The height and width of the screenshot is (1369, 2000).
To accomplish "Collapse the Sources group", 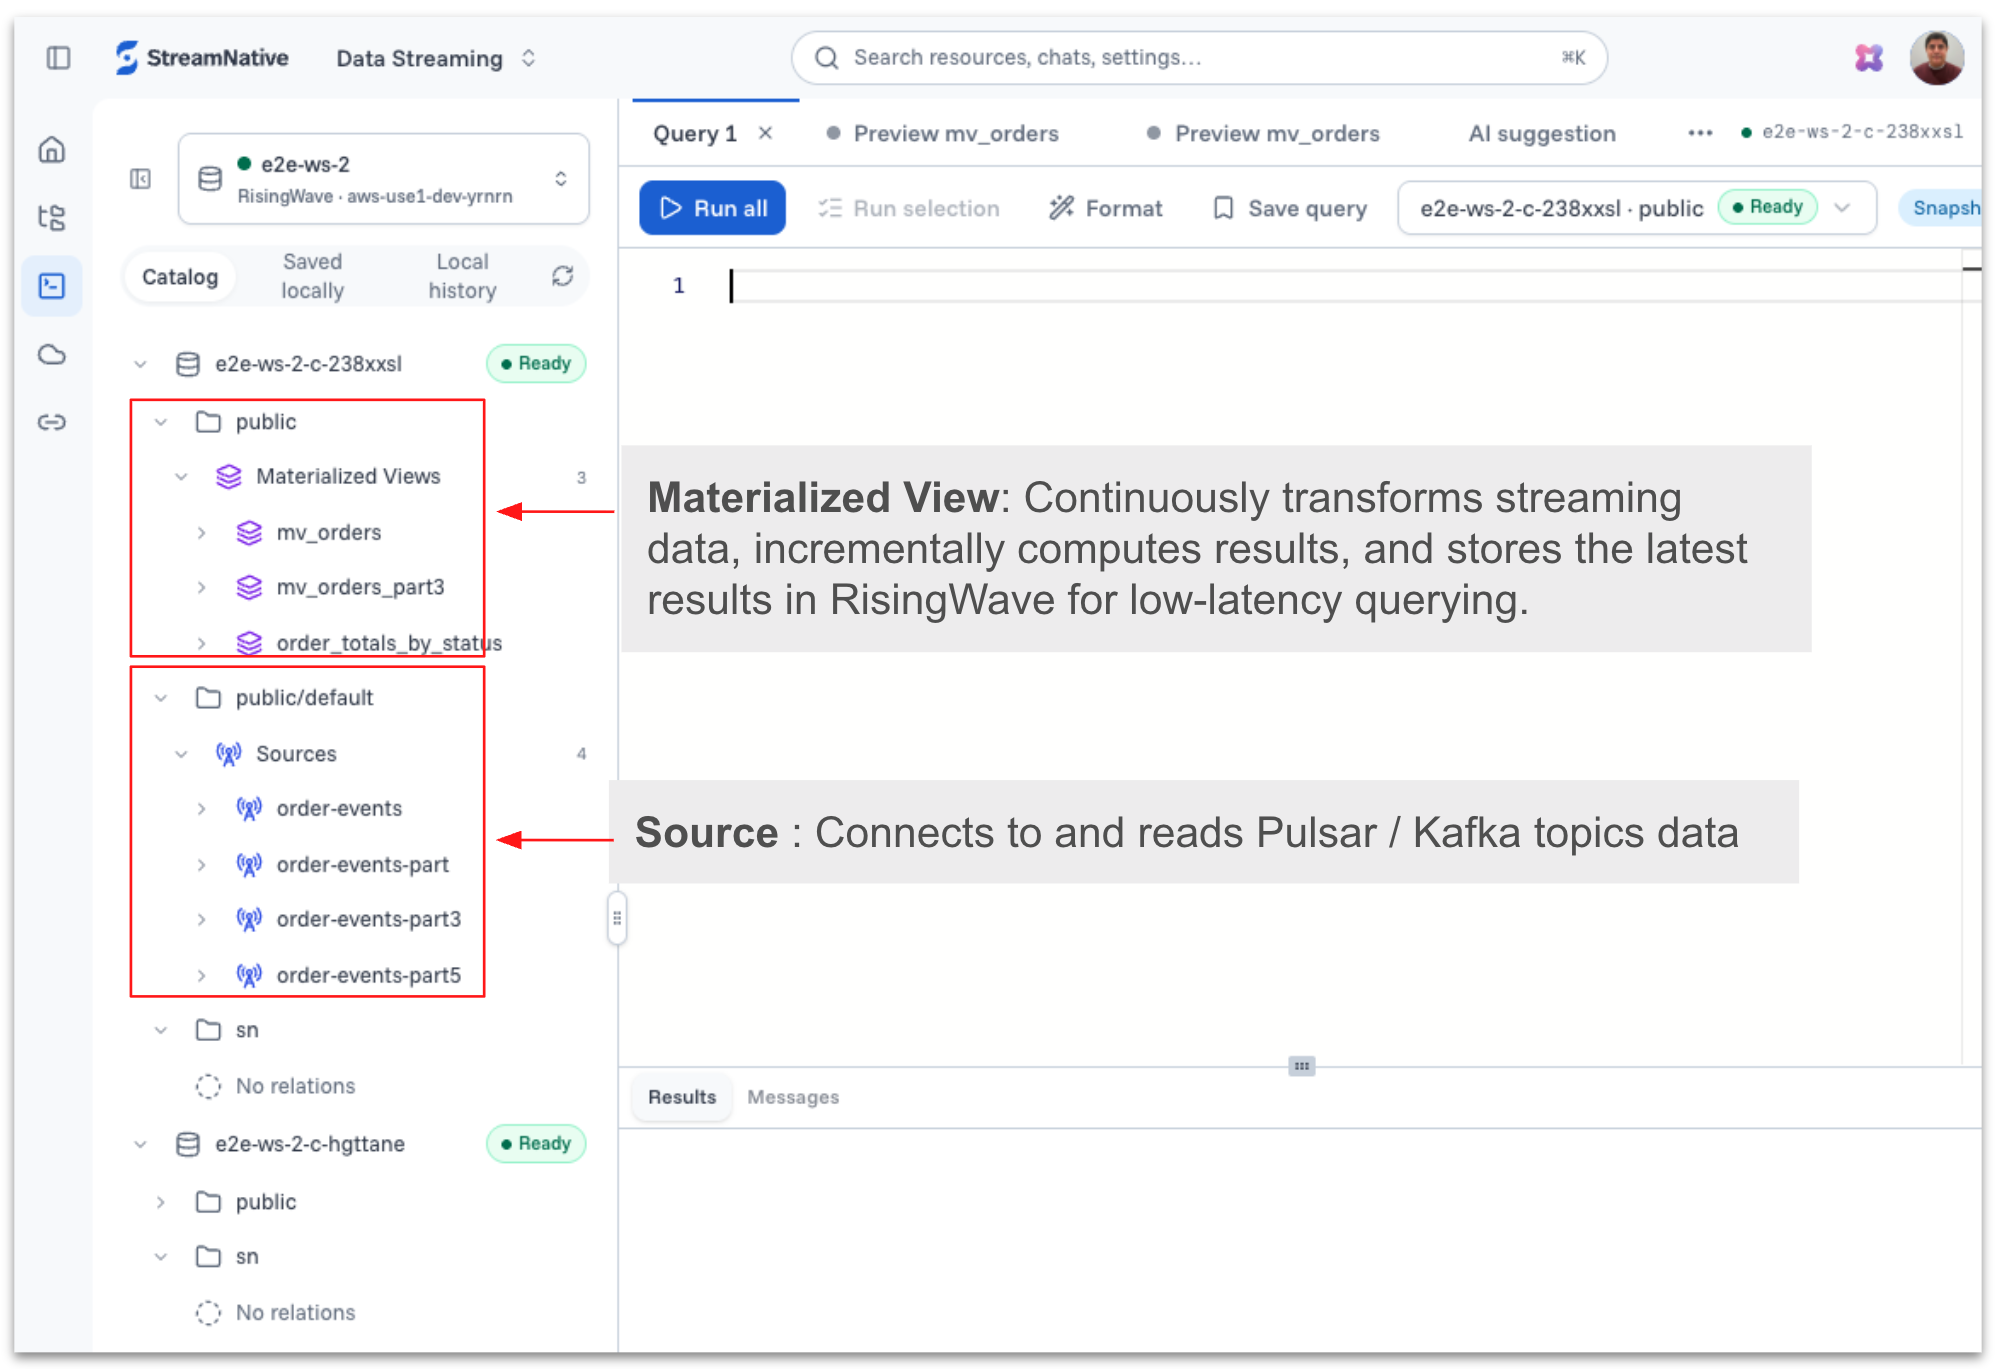I will tap(181, 754).
